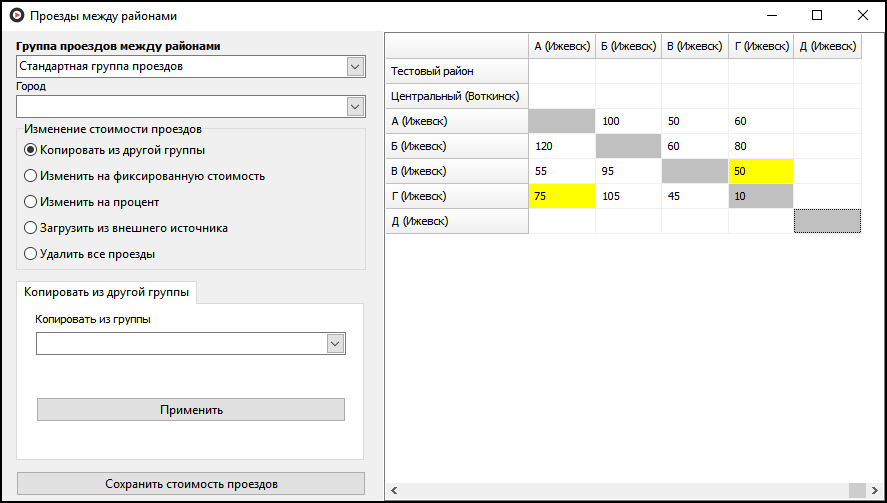This screenshot has width=887, height=503.
Task: Expand the 'Город' dropdown list
Action: coord(355,107)
